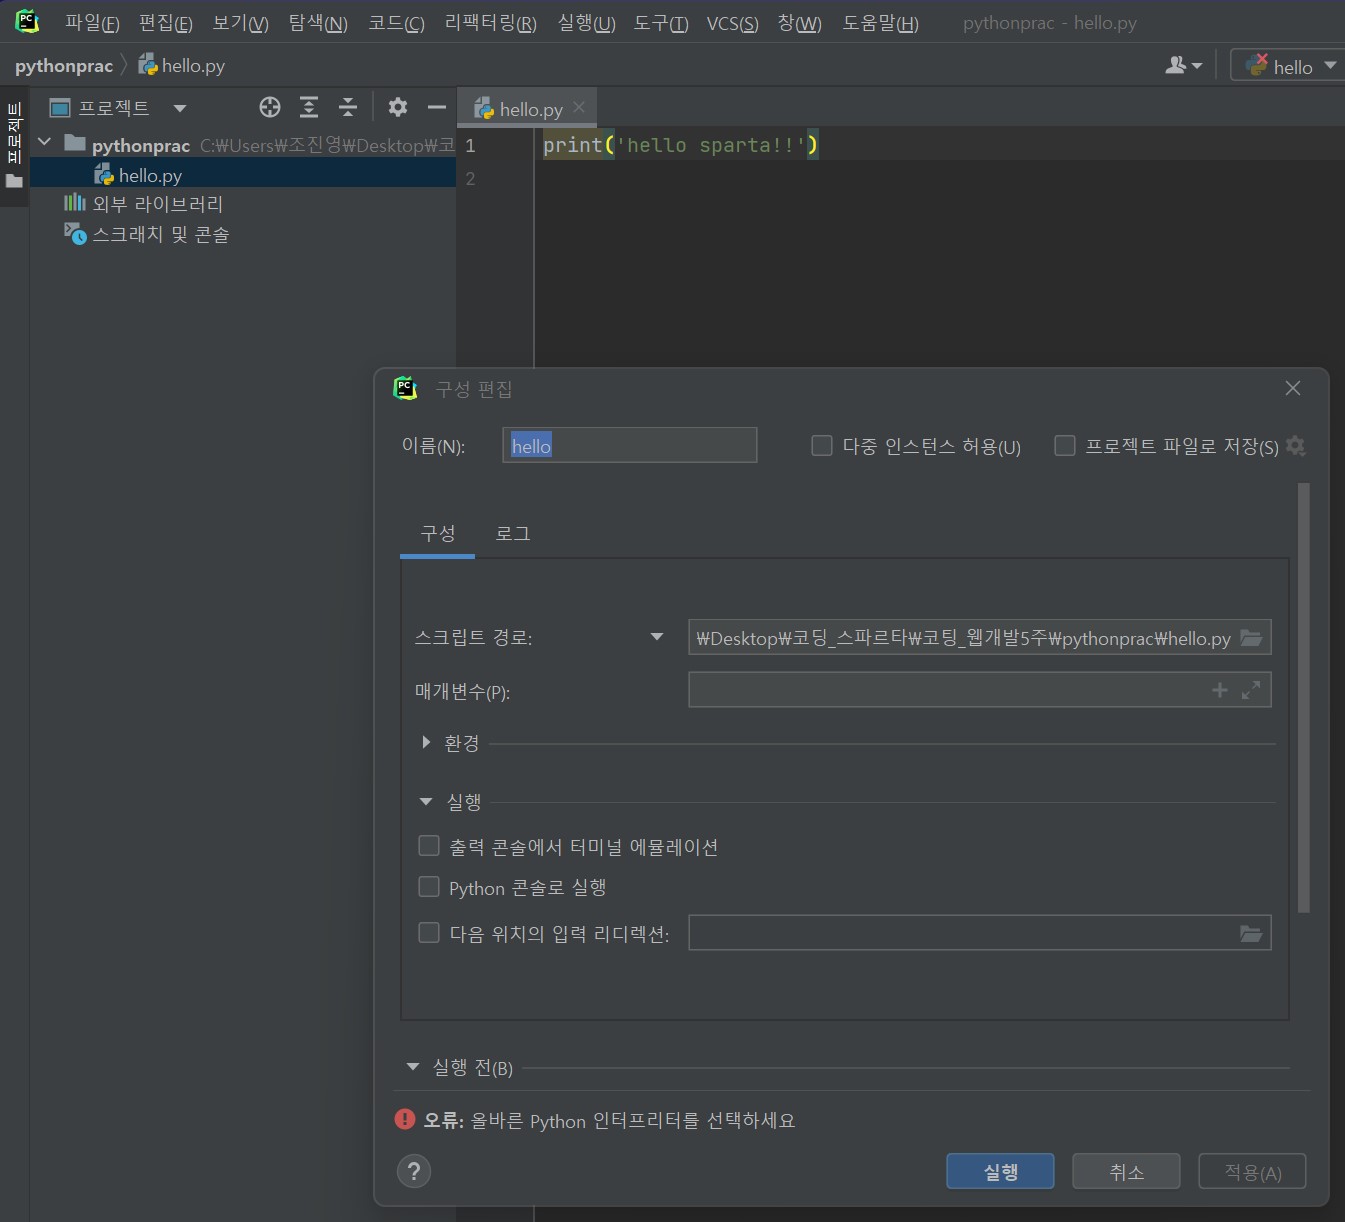This screenshot has height=1222, width=1345.
Task: Select External Libraries (외부 라이브러리) tree item
Action: (158, 204)
